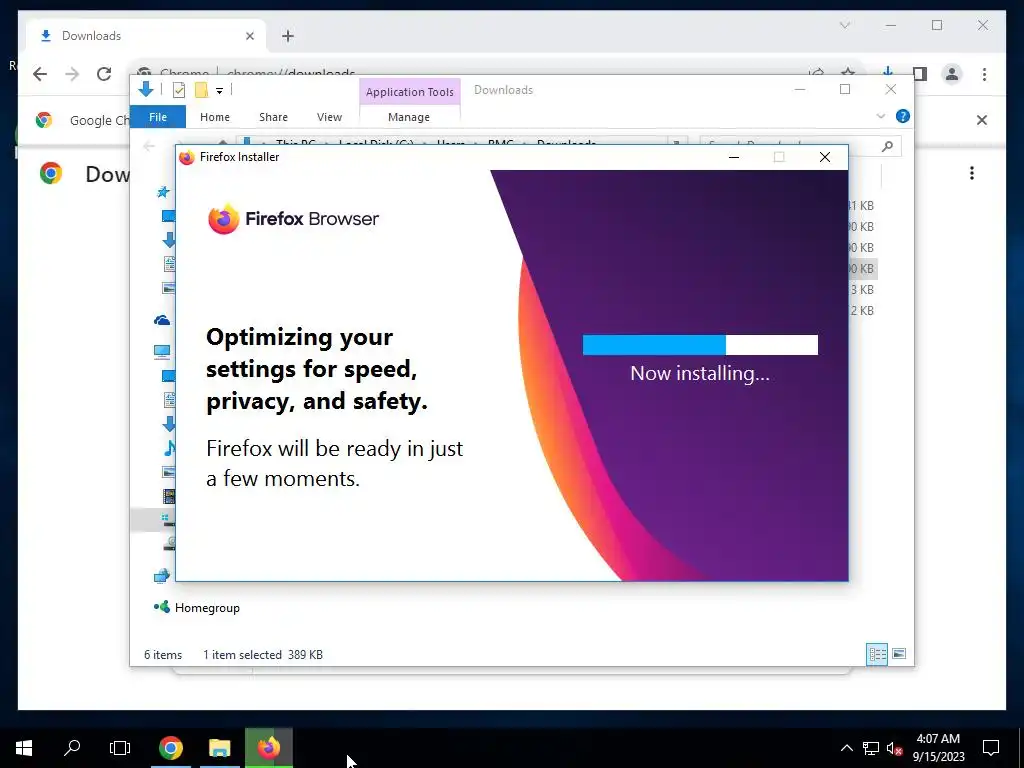Select OneDrive cloud icon in sidebar

162,320
